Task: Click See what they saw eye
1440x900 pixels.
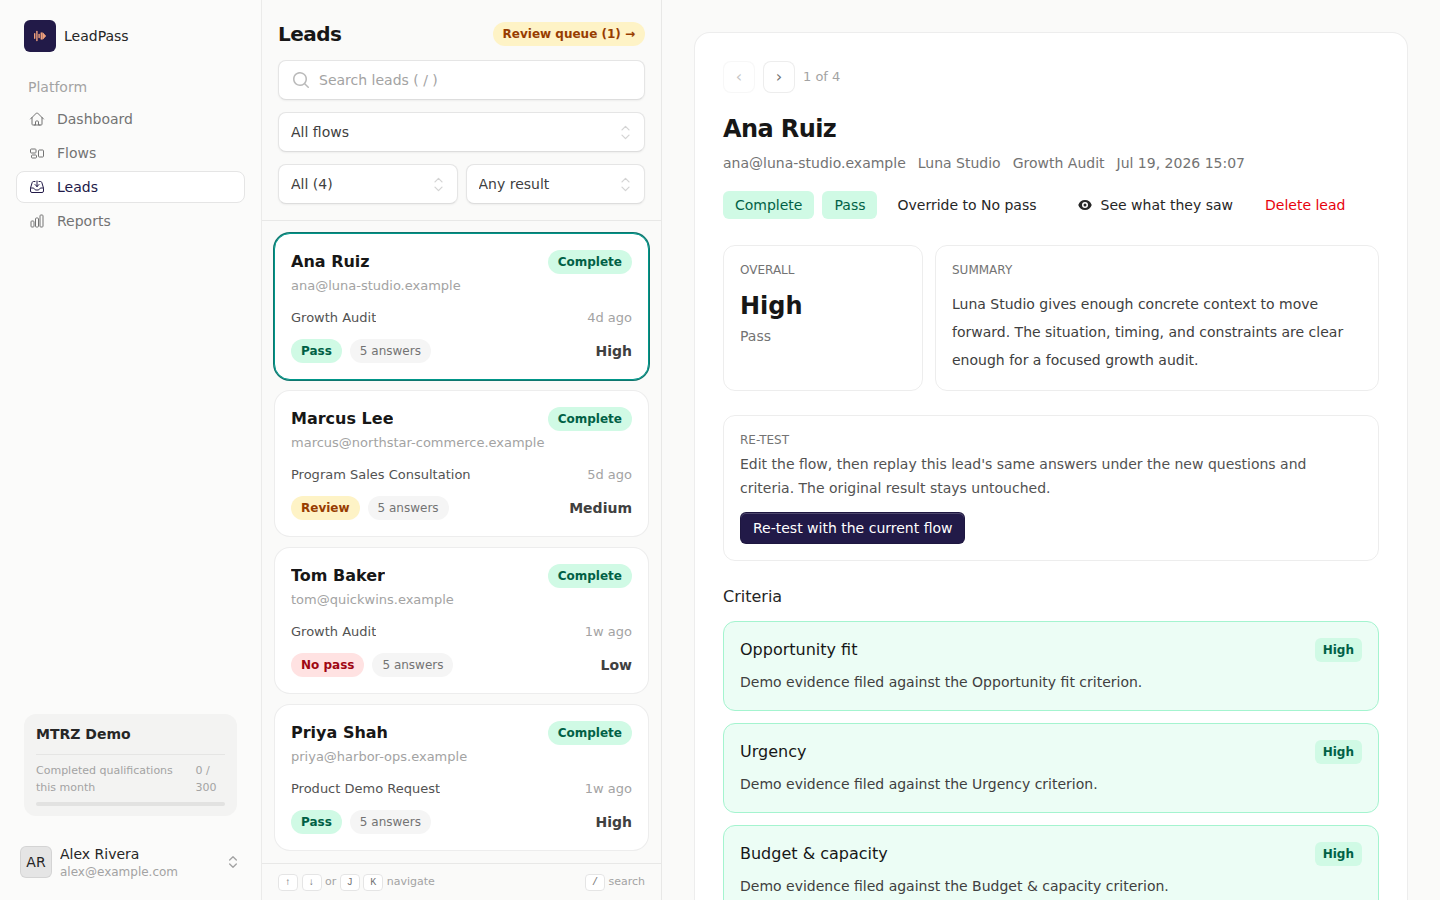Action: [1085, 205]
